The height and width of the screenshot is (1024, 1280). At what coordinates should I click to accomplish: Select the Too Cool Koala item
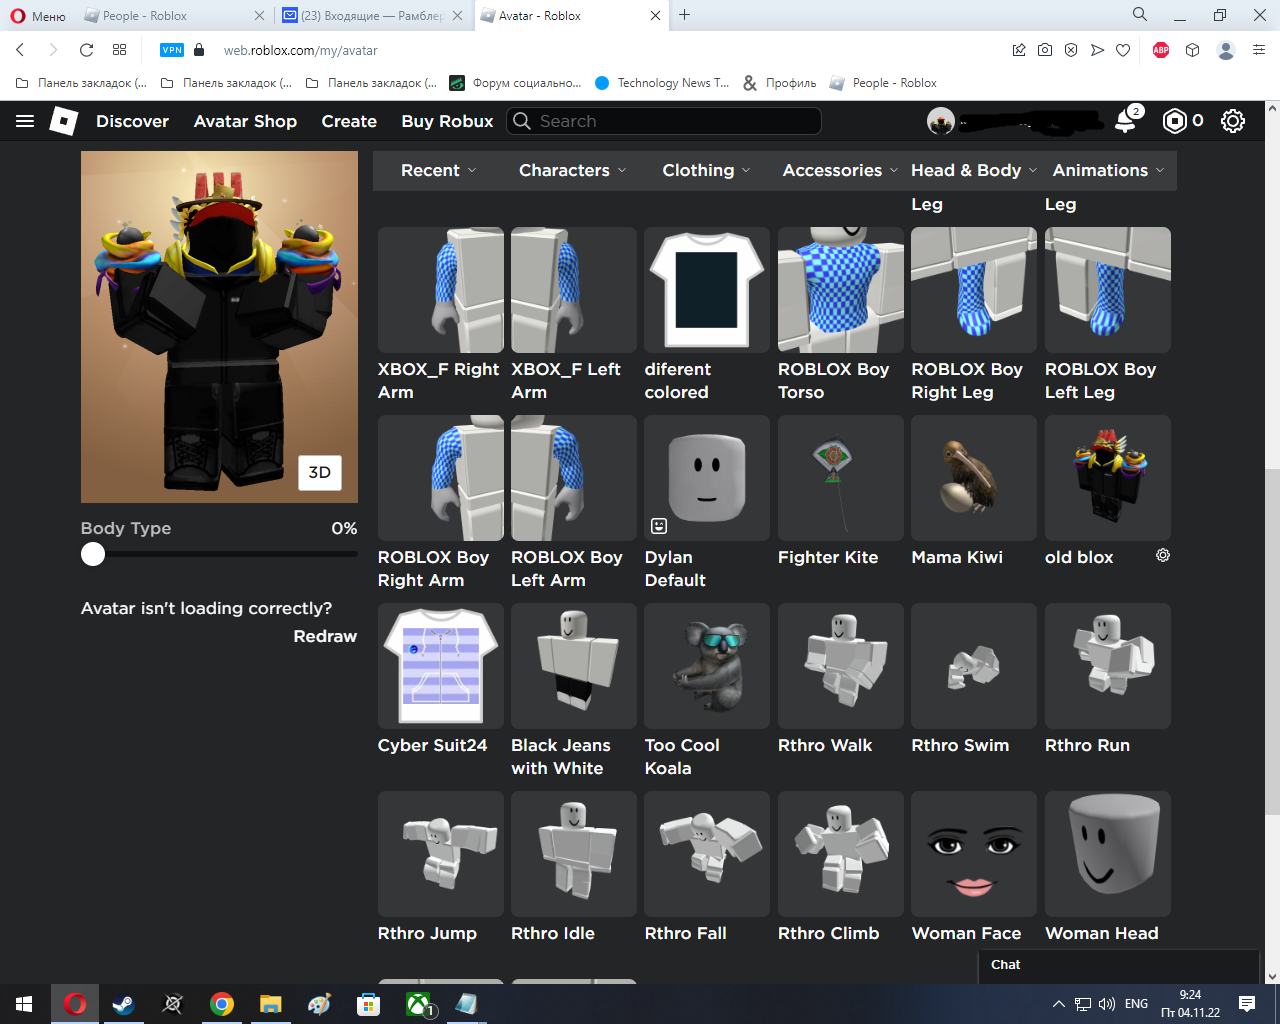707,690
